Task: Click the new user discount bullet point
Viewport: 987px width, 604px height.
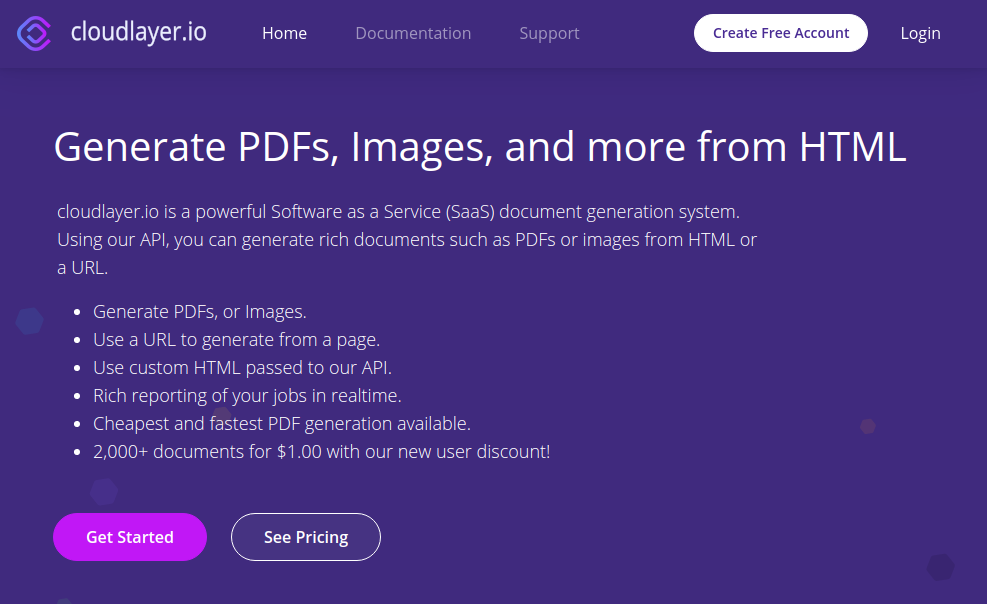Action: tap(322, 451)
